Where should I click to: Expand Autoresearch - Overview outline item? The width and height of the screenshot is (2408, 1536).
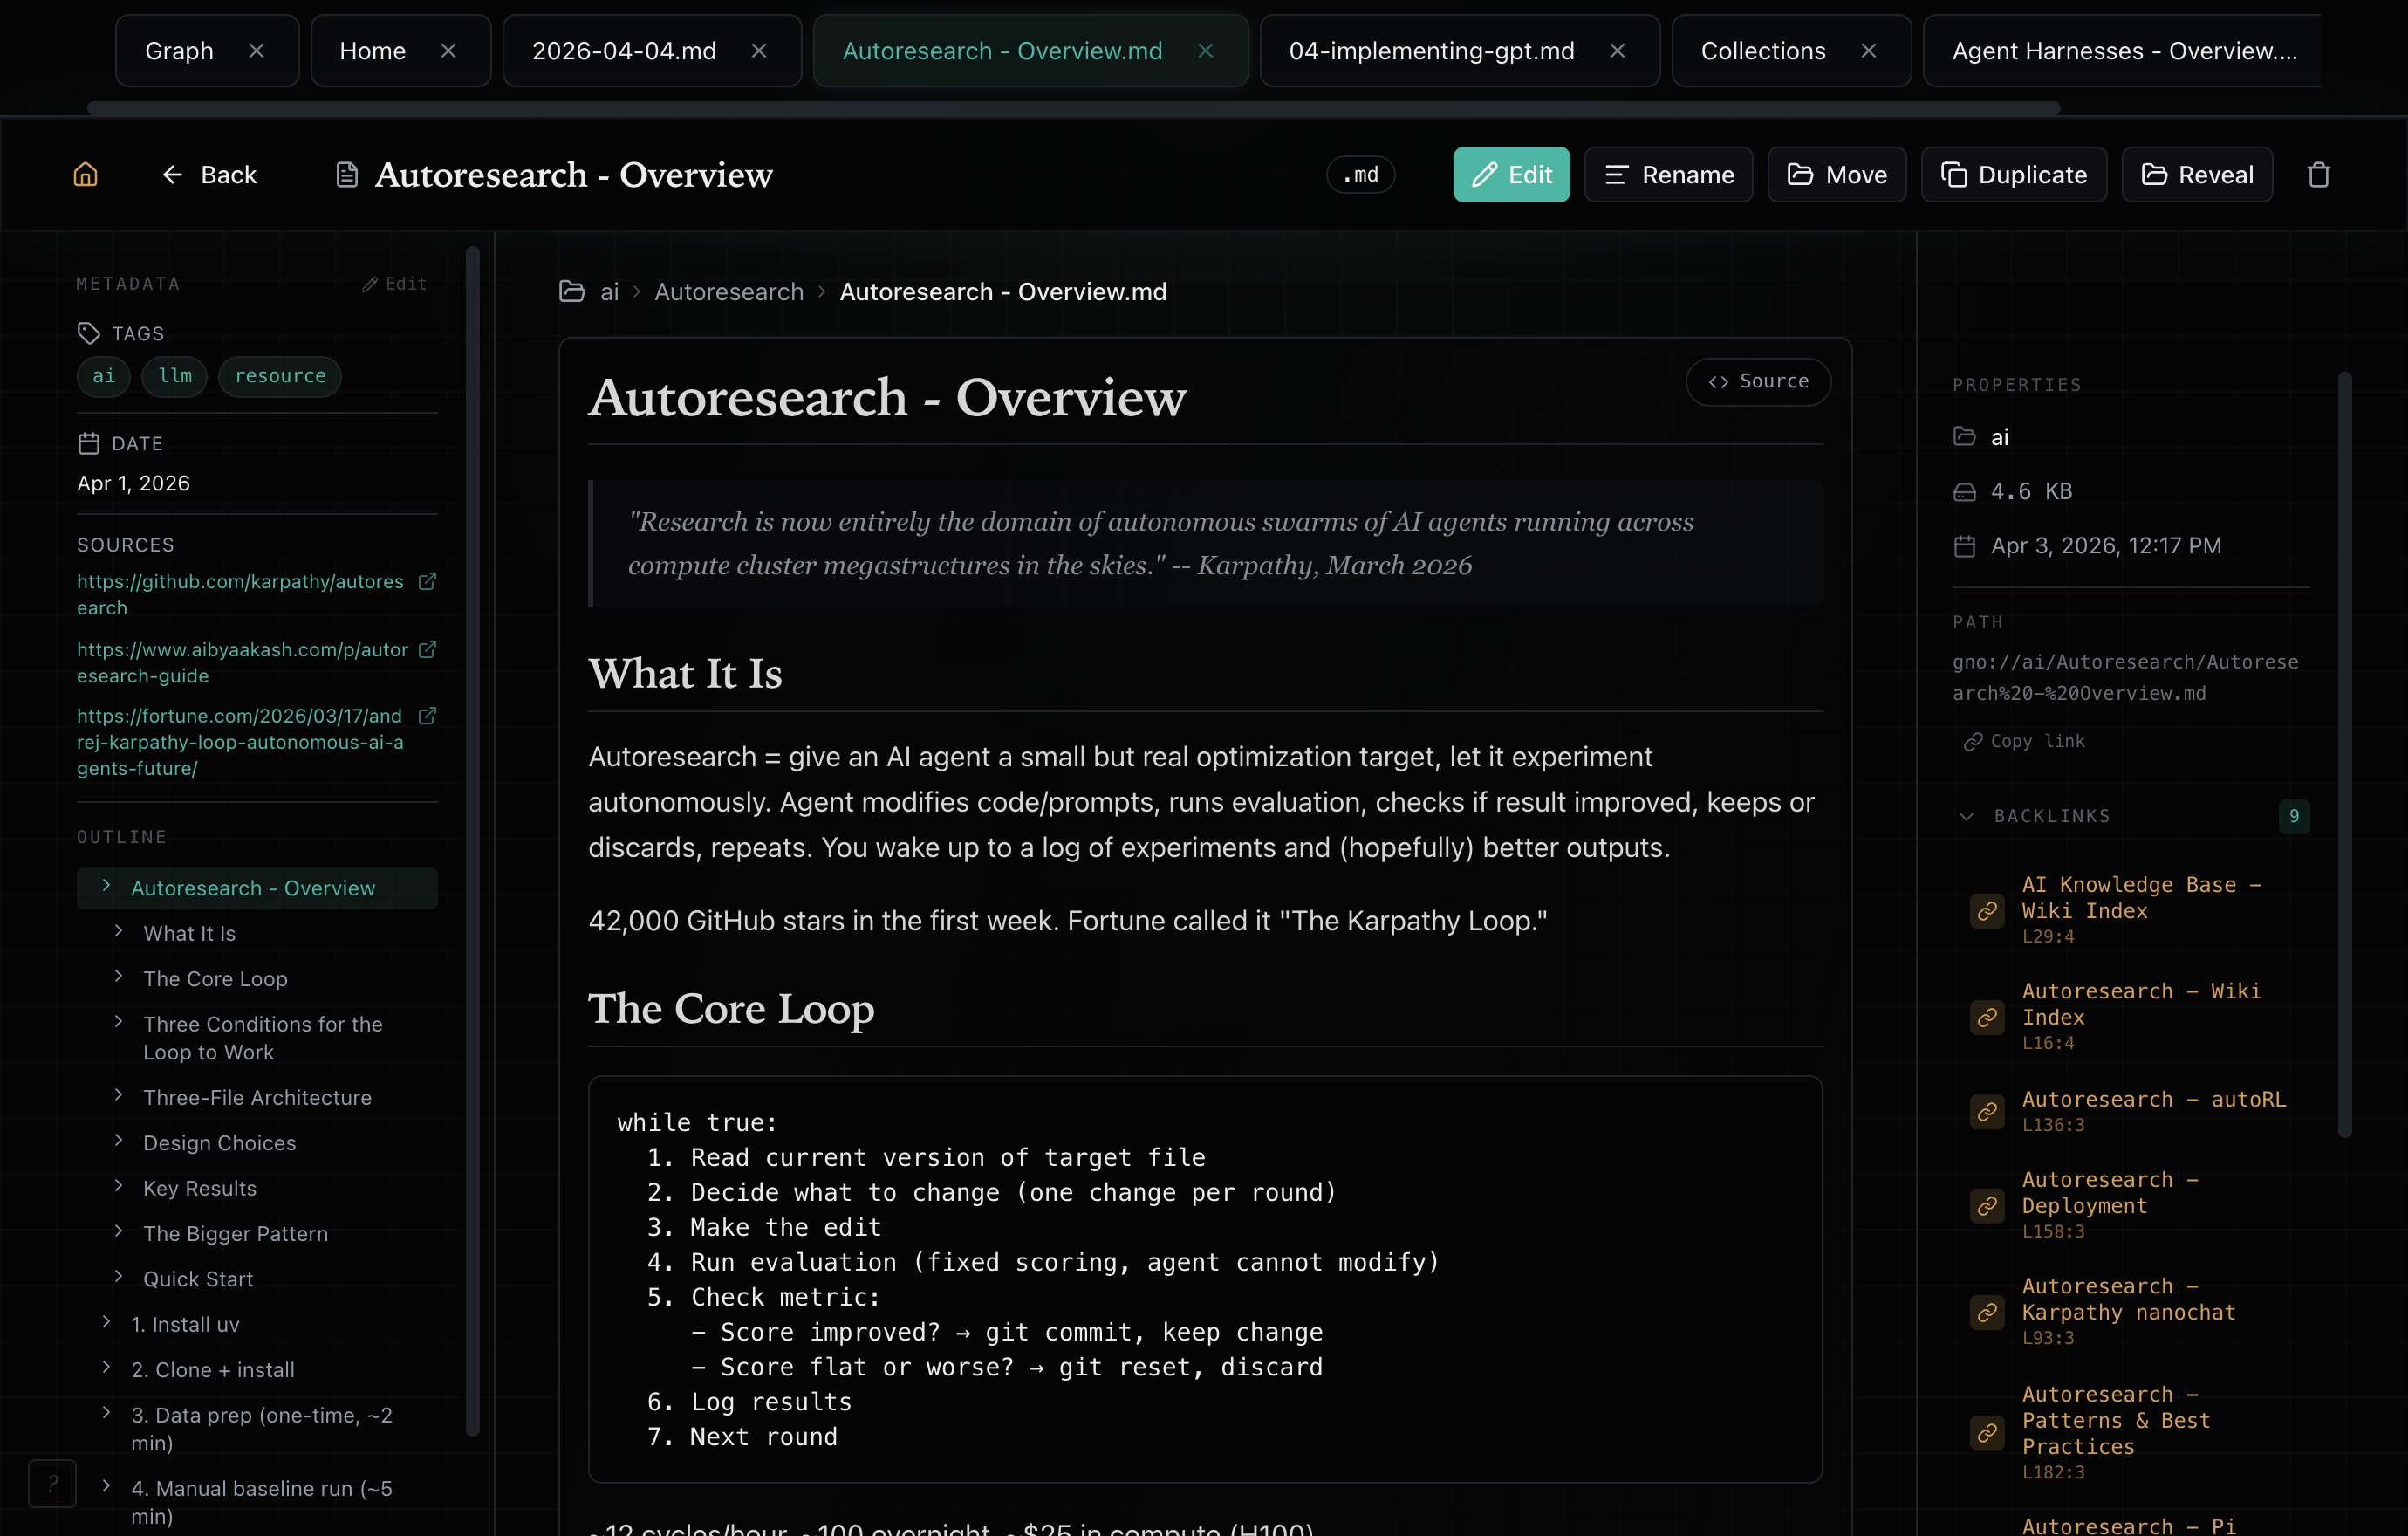tap(106, 886)
